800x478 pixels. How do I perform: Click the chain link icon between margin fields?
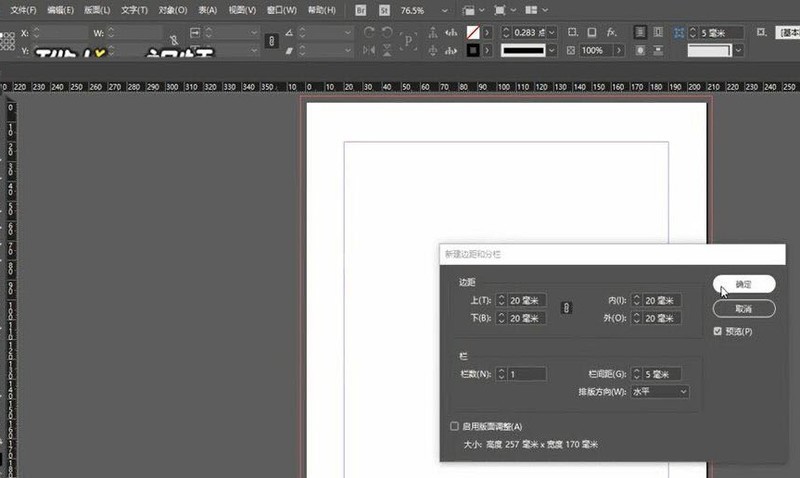coord(566,309)
